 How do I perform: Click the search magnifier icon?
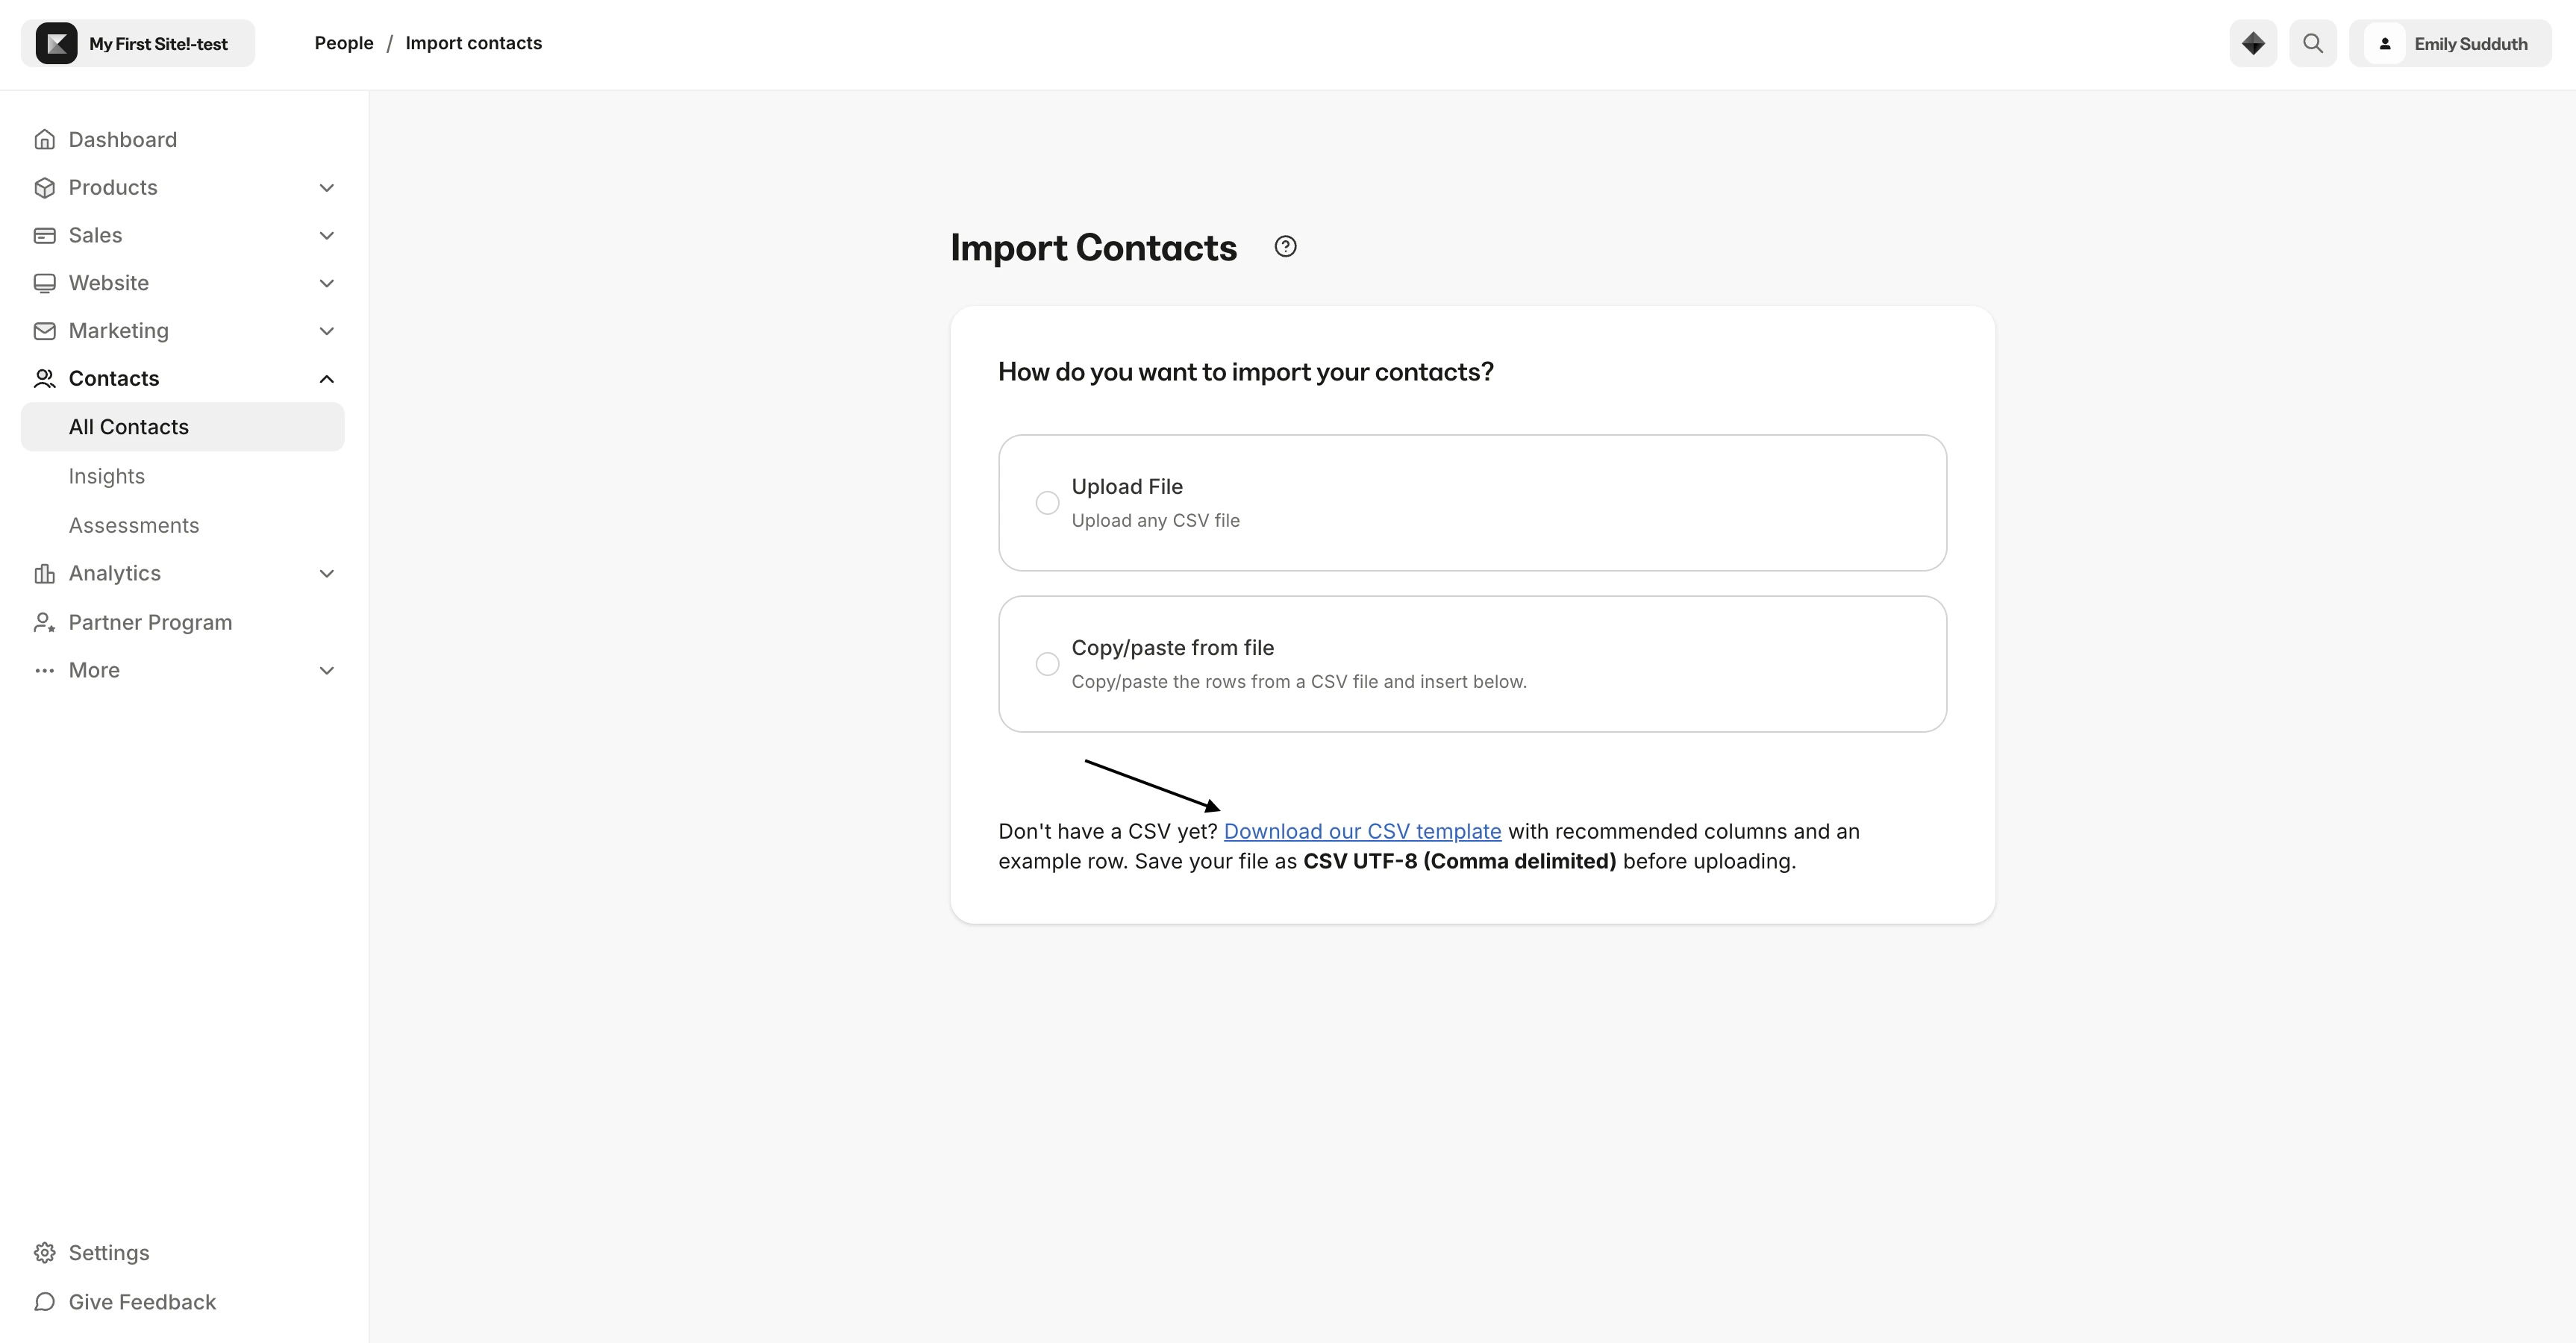[2313, 43]
